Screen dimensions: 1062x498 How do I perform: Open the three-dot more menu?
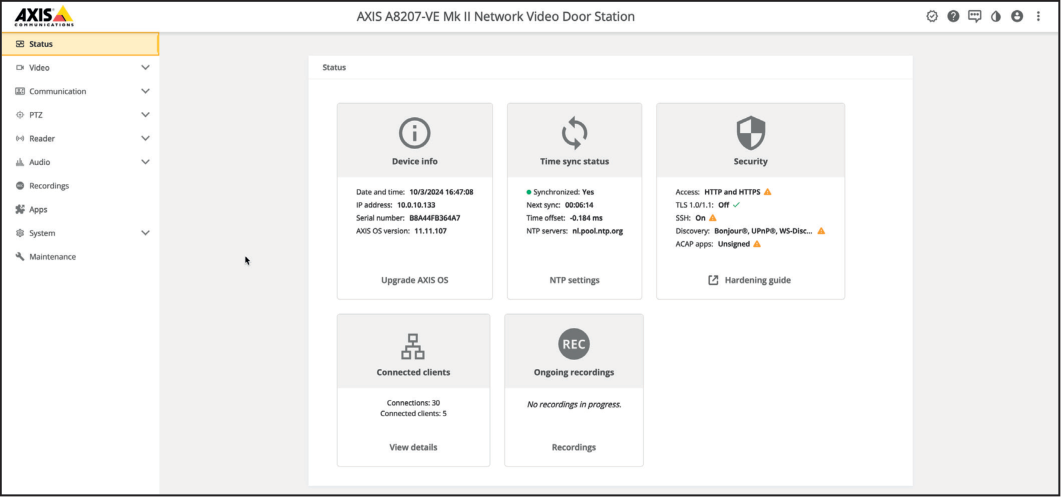[x=1038, y=16]
